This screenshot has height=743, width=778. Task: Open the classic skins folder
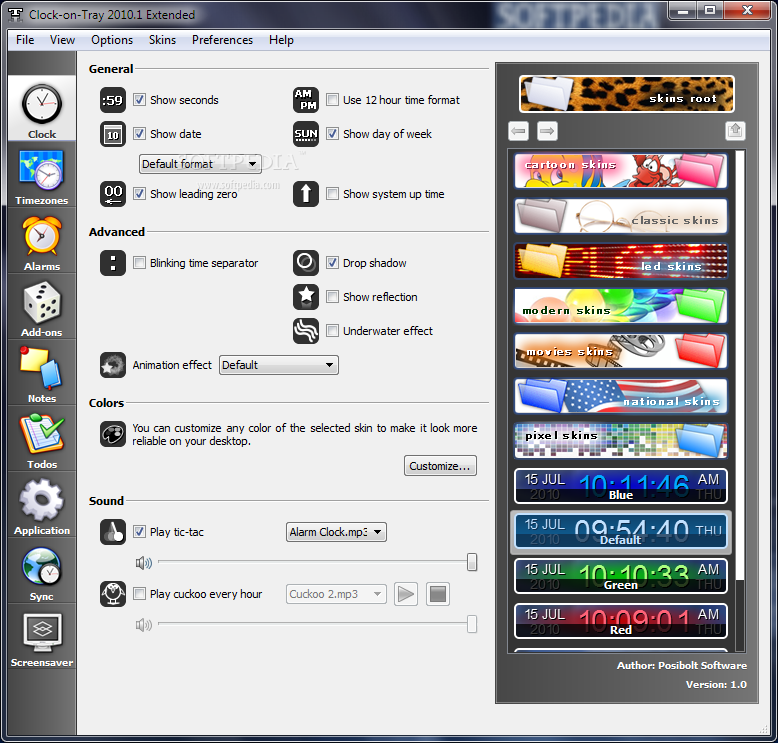coord(621,216)
